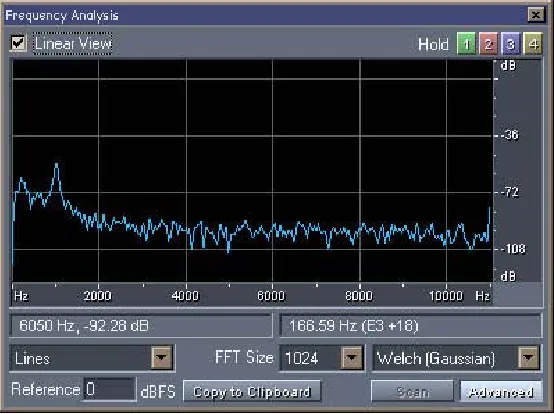Click the Advanced button
The width and height of the screenshot is (554, 414).
501,391
